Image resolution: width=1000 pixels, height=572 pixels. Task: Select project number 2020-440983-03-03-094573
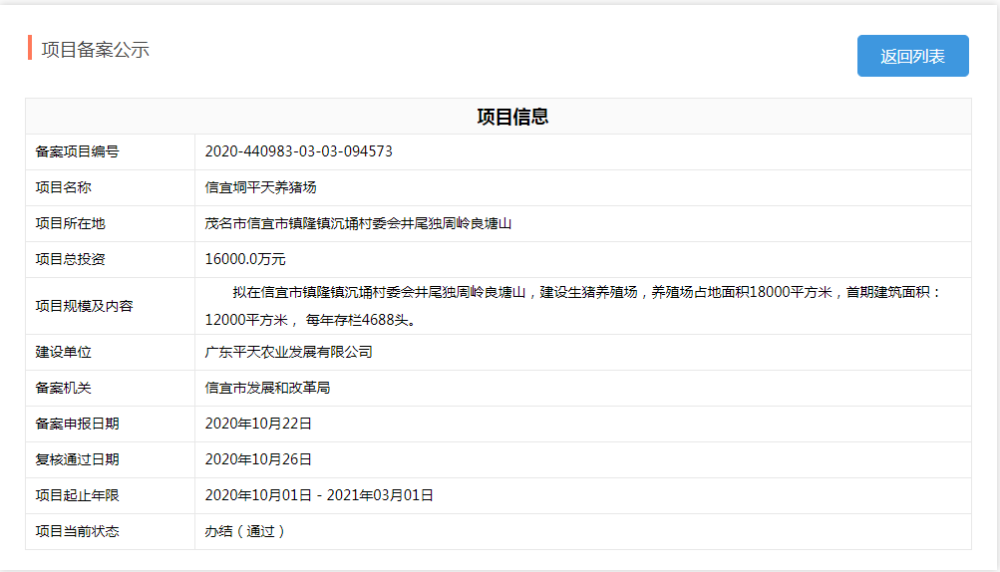298,152
